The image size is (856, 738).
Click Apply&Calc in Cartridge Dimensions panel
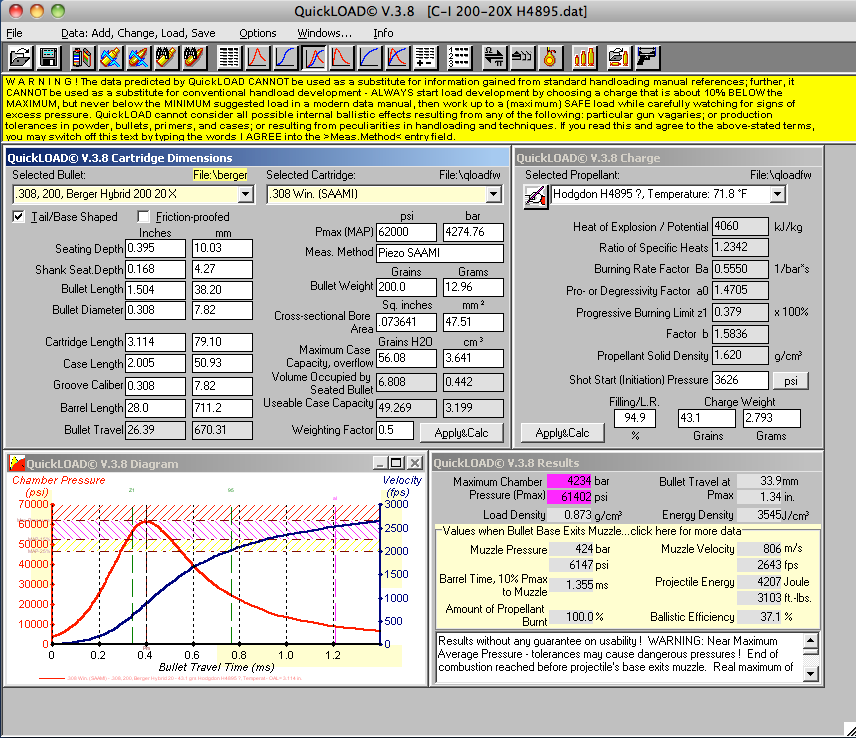(x=461, y=433)
